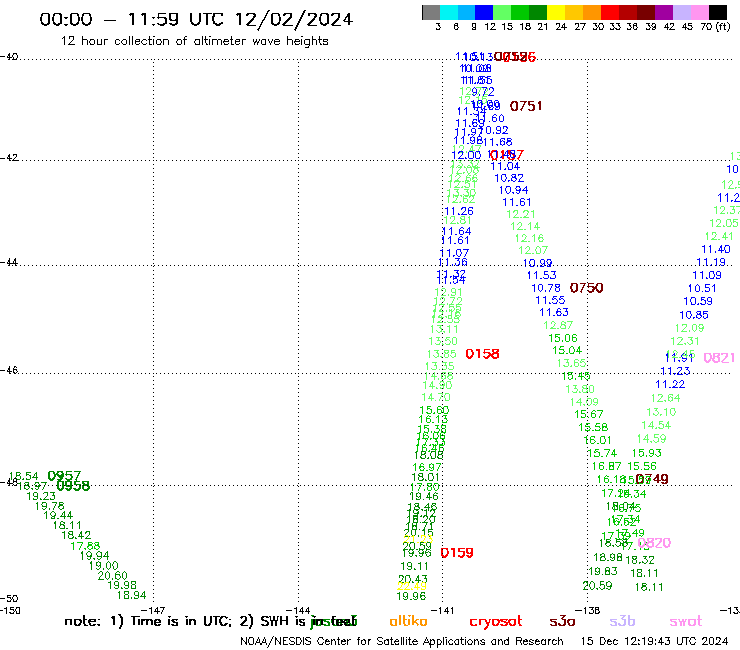Pick the orange swatch in the height legend
This screenshot has height=650, width=740.
[x=592, y=12]
